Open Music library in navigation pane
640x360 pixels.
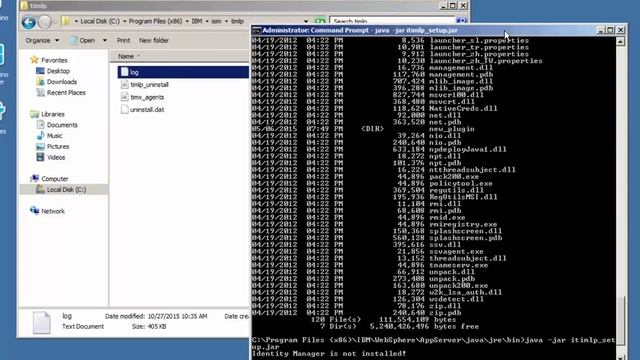[55, 136]
